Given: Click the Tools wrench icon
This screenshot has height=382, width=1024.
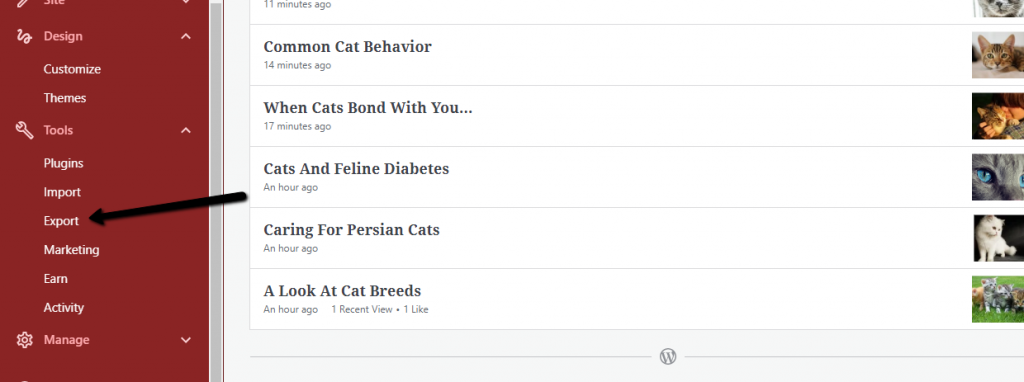Looking at the screenshot, I should click(24, 131).
